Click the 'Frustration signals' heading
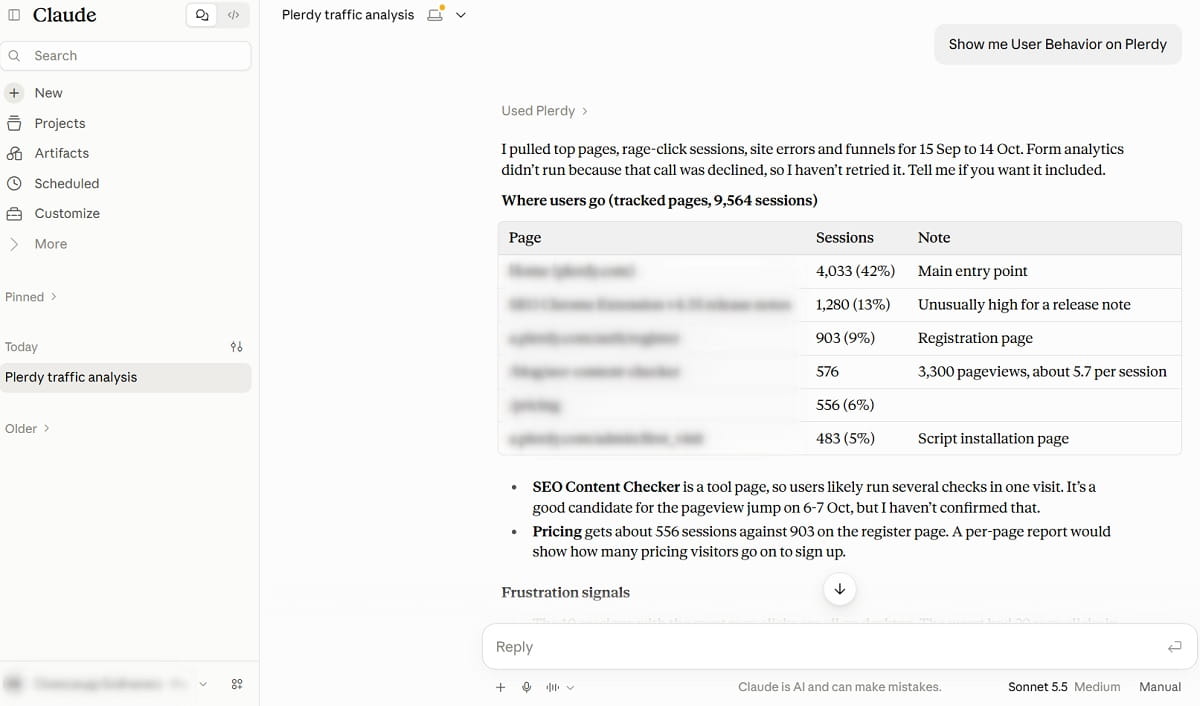This screenshot has width=1200, height=706. [x=566, y=592]
